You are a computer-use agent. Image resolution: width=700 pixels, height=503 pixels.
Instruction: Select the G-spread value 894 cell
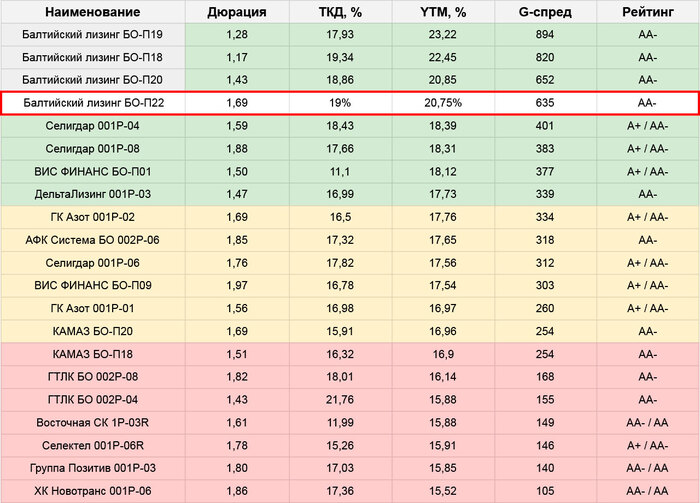(x=544, y=35)
